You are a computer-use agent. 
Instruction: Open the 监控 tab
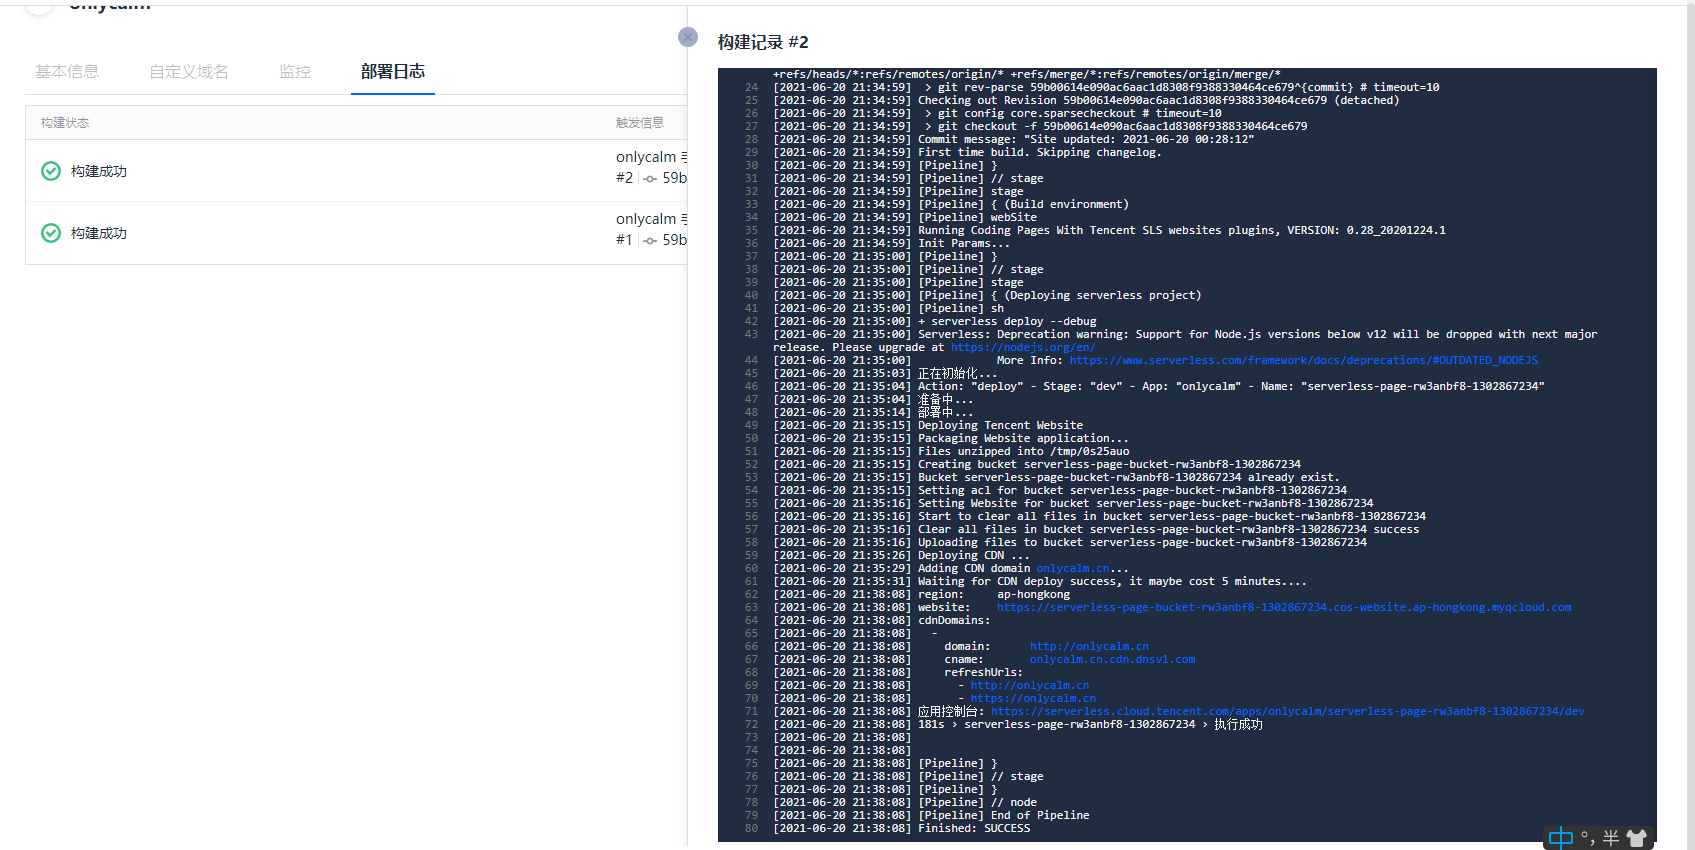(295, 71)
